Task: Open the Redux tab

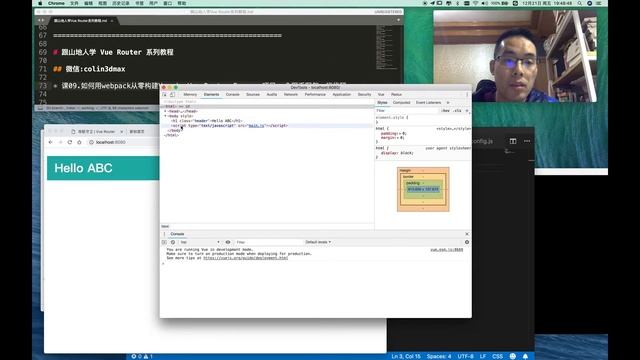Action: tap(396, 94)
